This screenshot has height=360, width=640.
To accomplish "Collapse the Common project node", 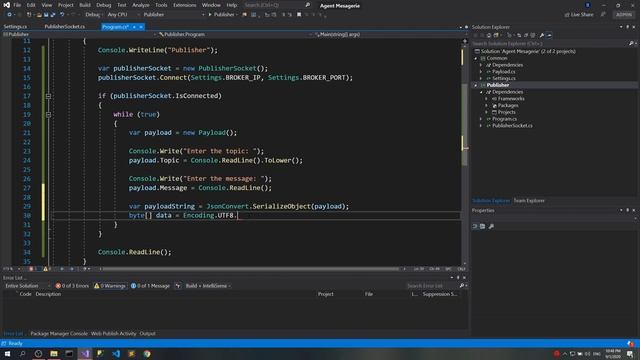I will pos(476,58).
